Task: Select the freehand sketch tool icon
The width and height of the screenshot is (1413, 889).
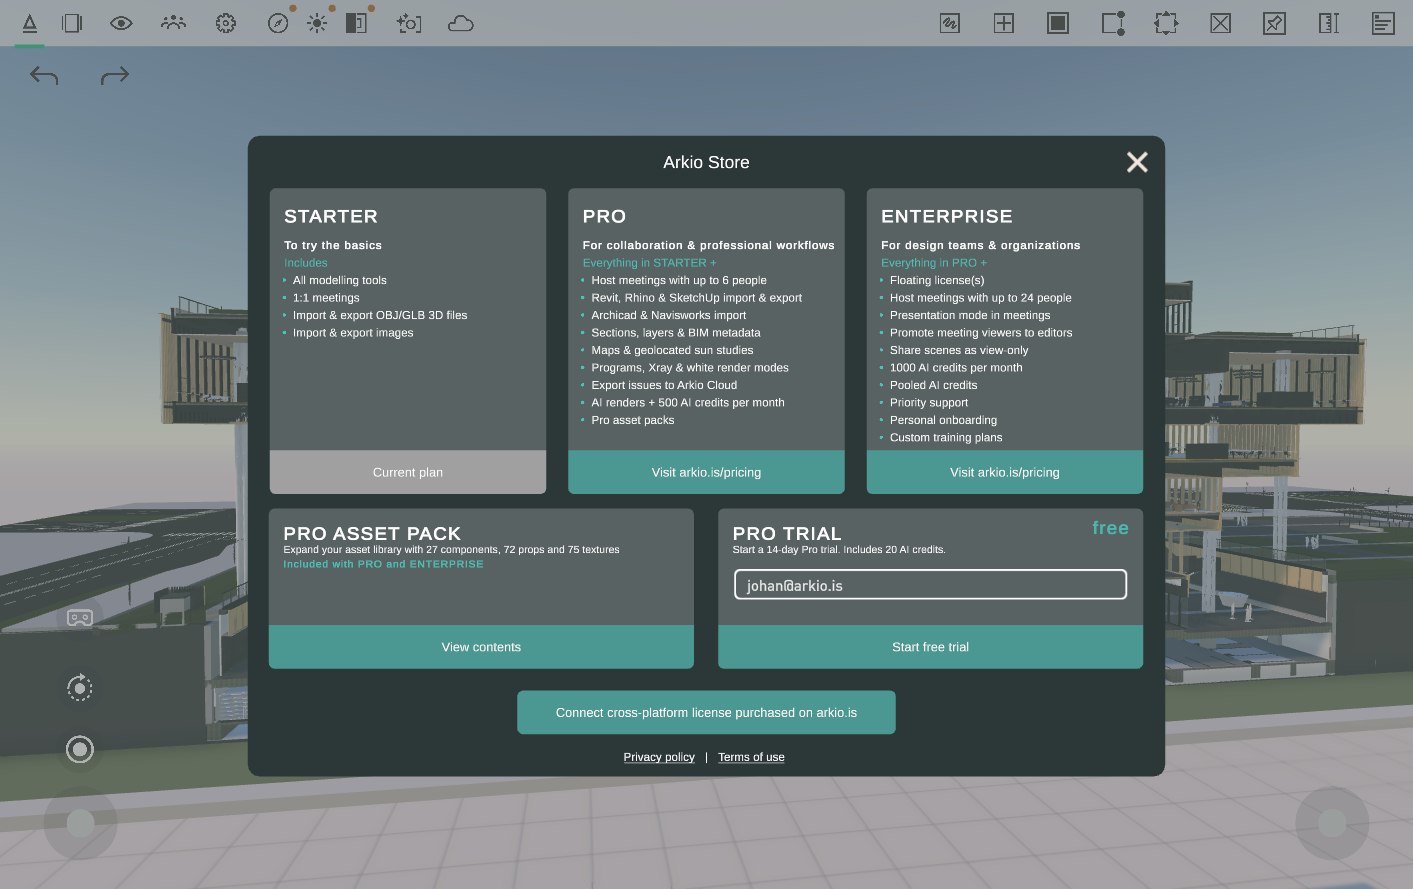Action: tap(950, 23)
